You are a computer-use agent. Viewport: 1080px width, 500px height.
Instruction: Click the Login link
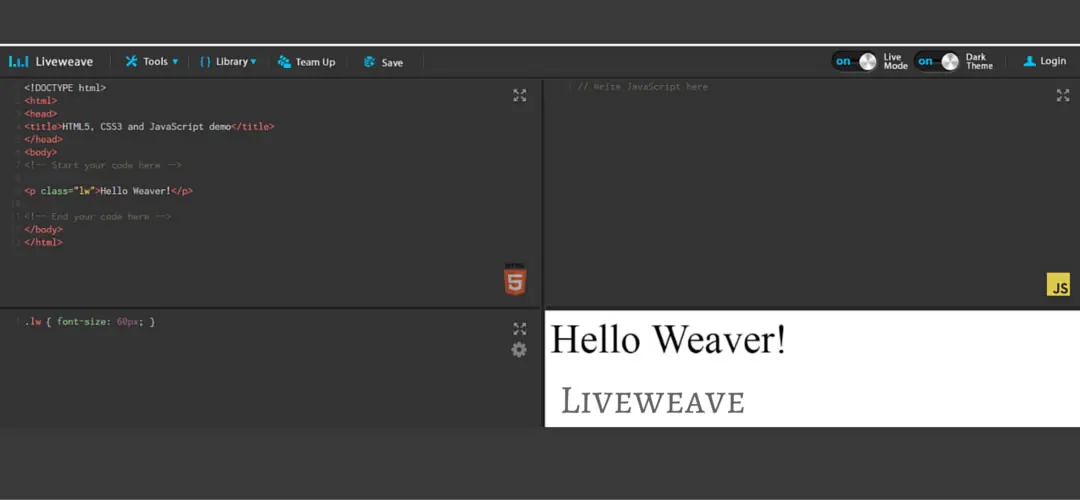click(1045, 61)
